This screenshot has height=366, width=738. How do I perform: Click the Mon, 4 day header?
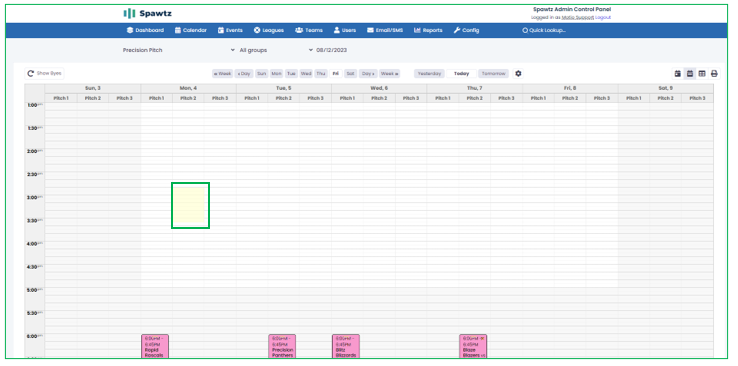(188, 88)
